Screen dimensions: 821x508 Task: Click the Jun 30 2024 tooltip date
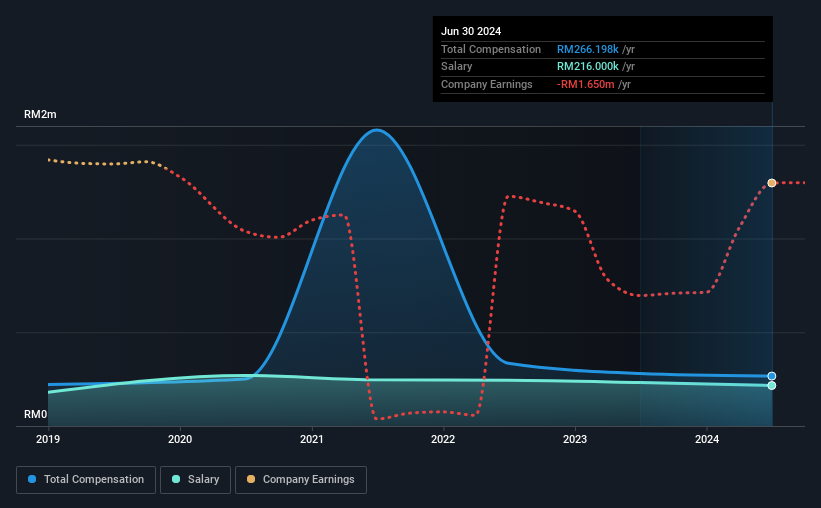[471, 31]
